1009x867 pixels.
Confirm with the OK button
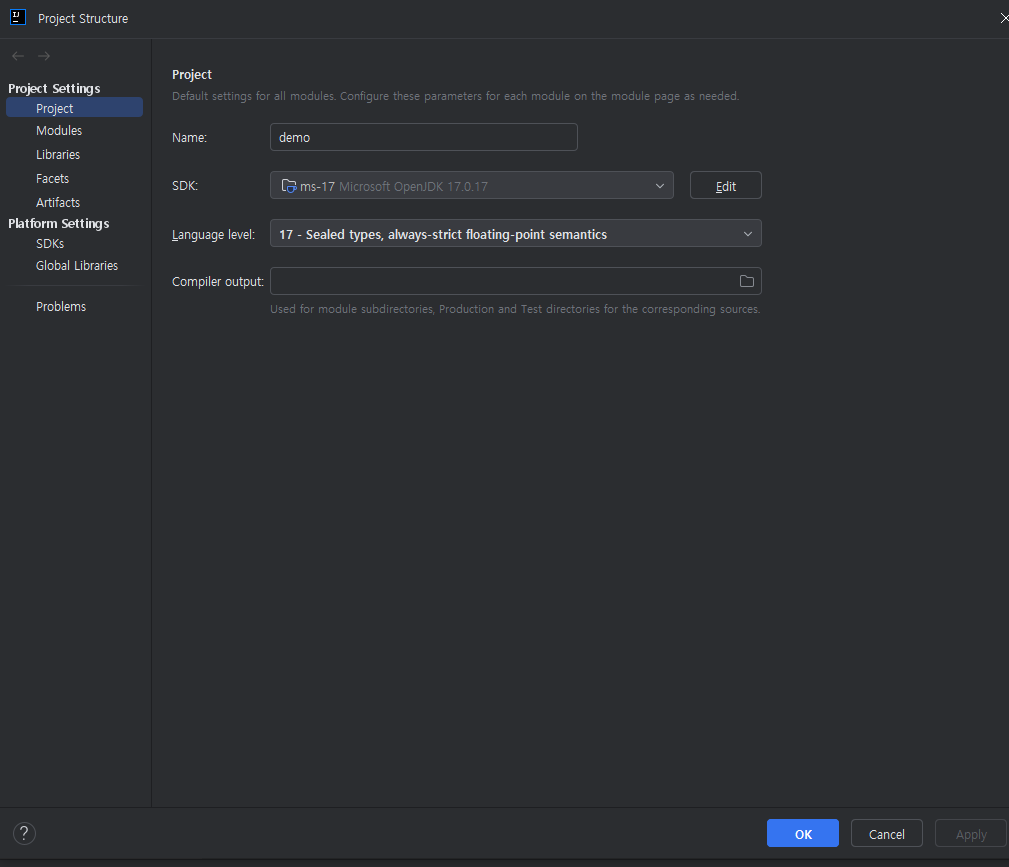tap(802, 834)
